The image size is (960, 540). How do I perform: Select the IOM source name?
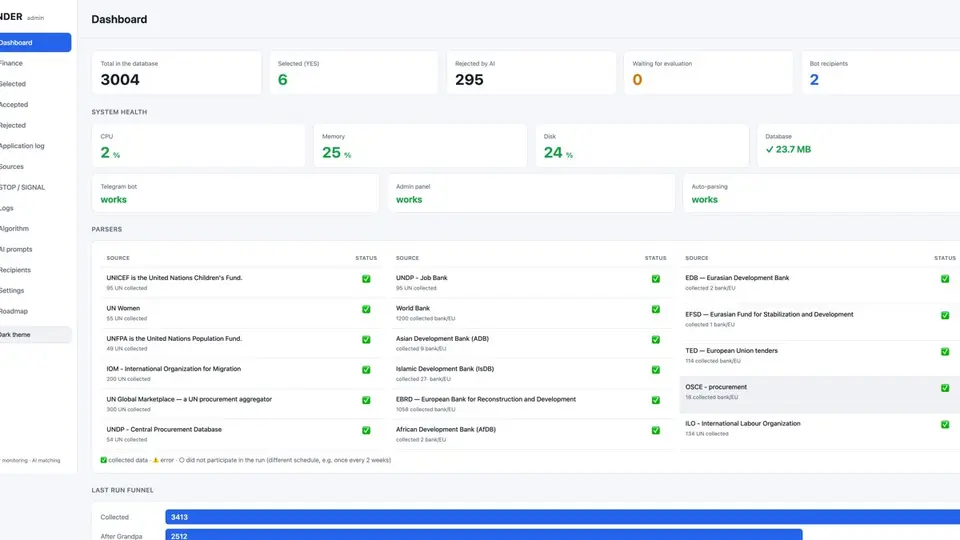174,369
